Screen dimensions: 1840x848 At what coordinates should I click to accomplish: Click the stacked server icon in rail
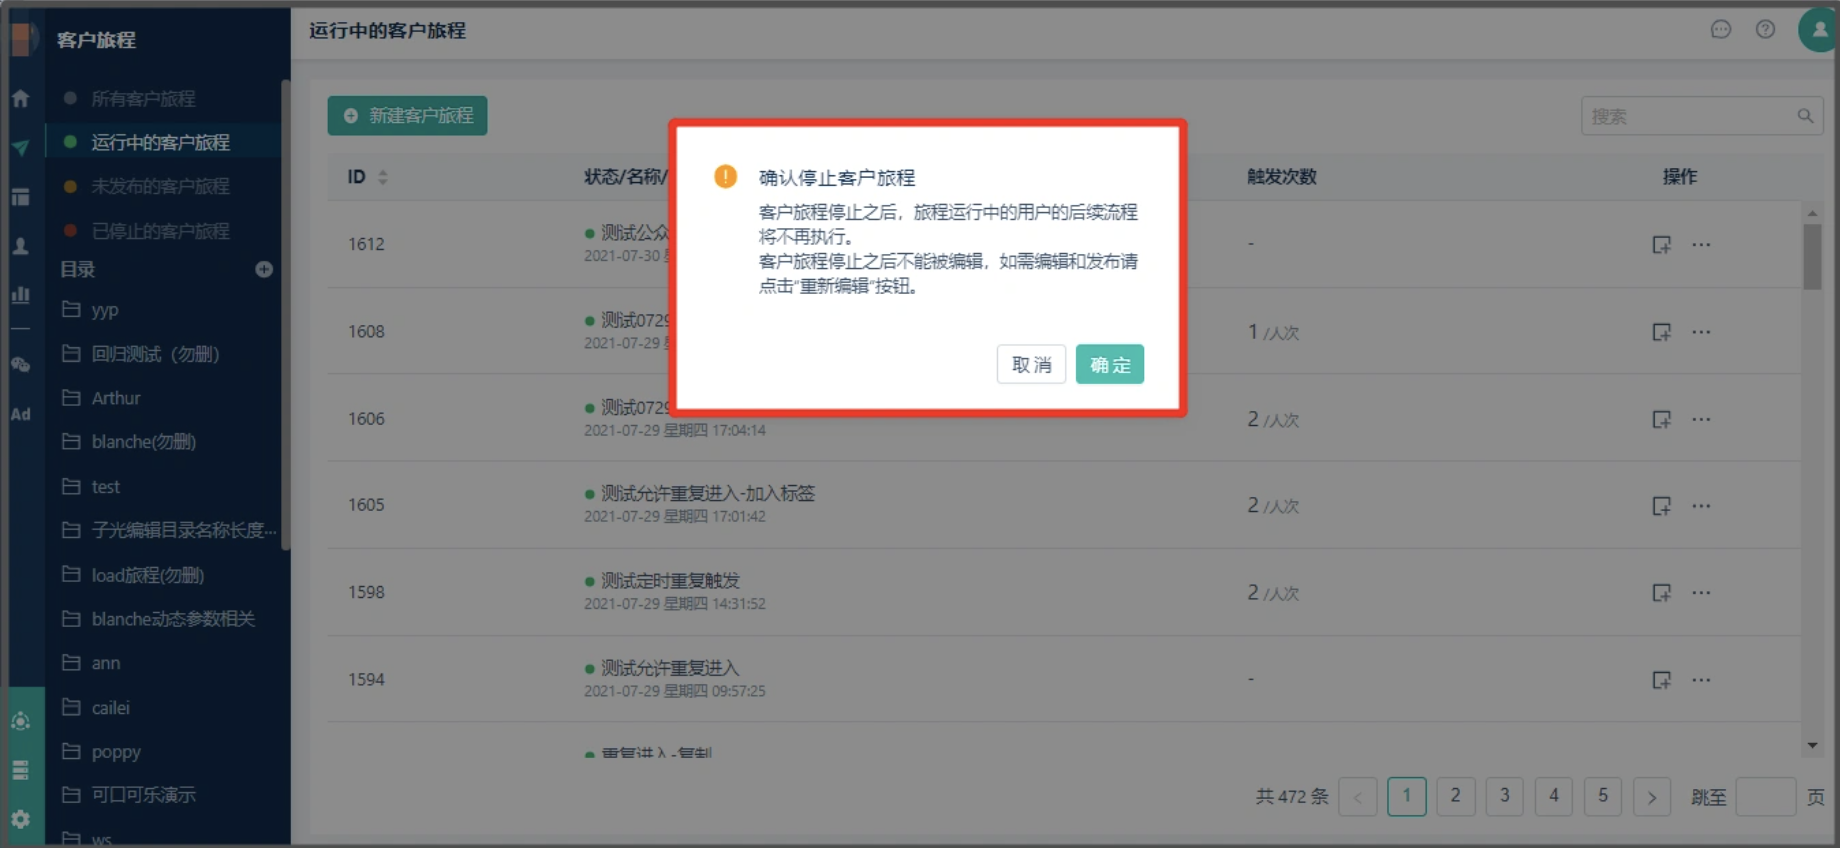point(20,770)
